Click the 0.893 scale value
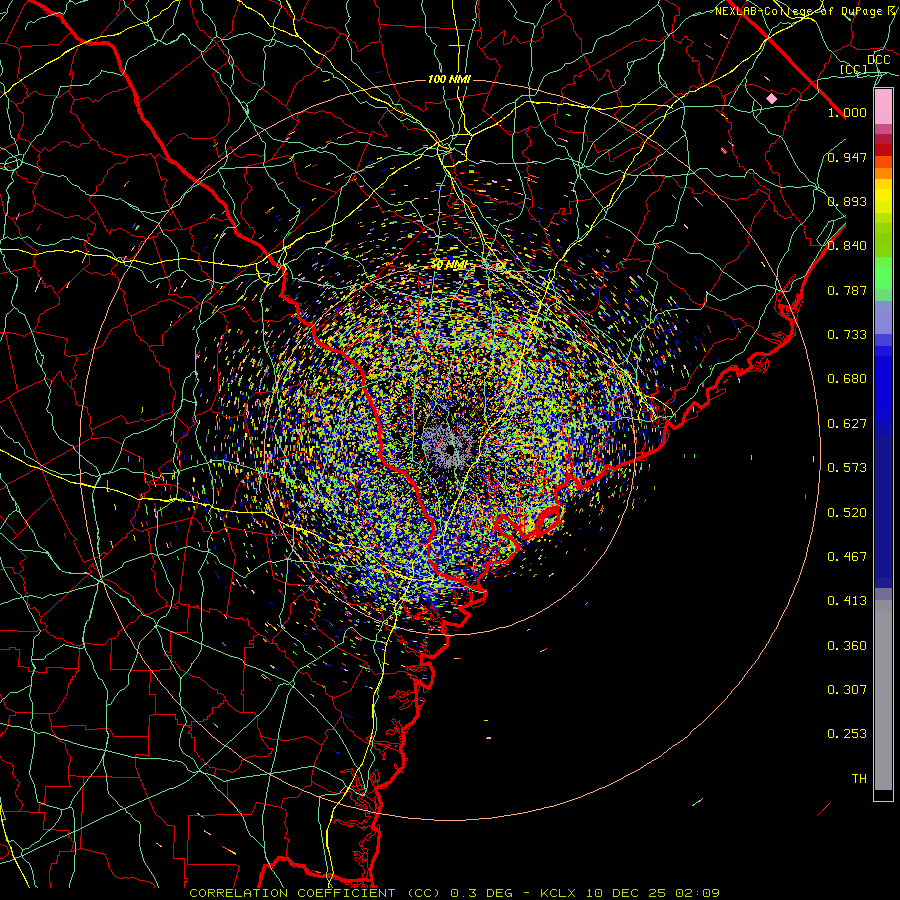The image size is (900, 900). tap(847, 201)
